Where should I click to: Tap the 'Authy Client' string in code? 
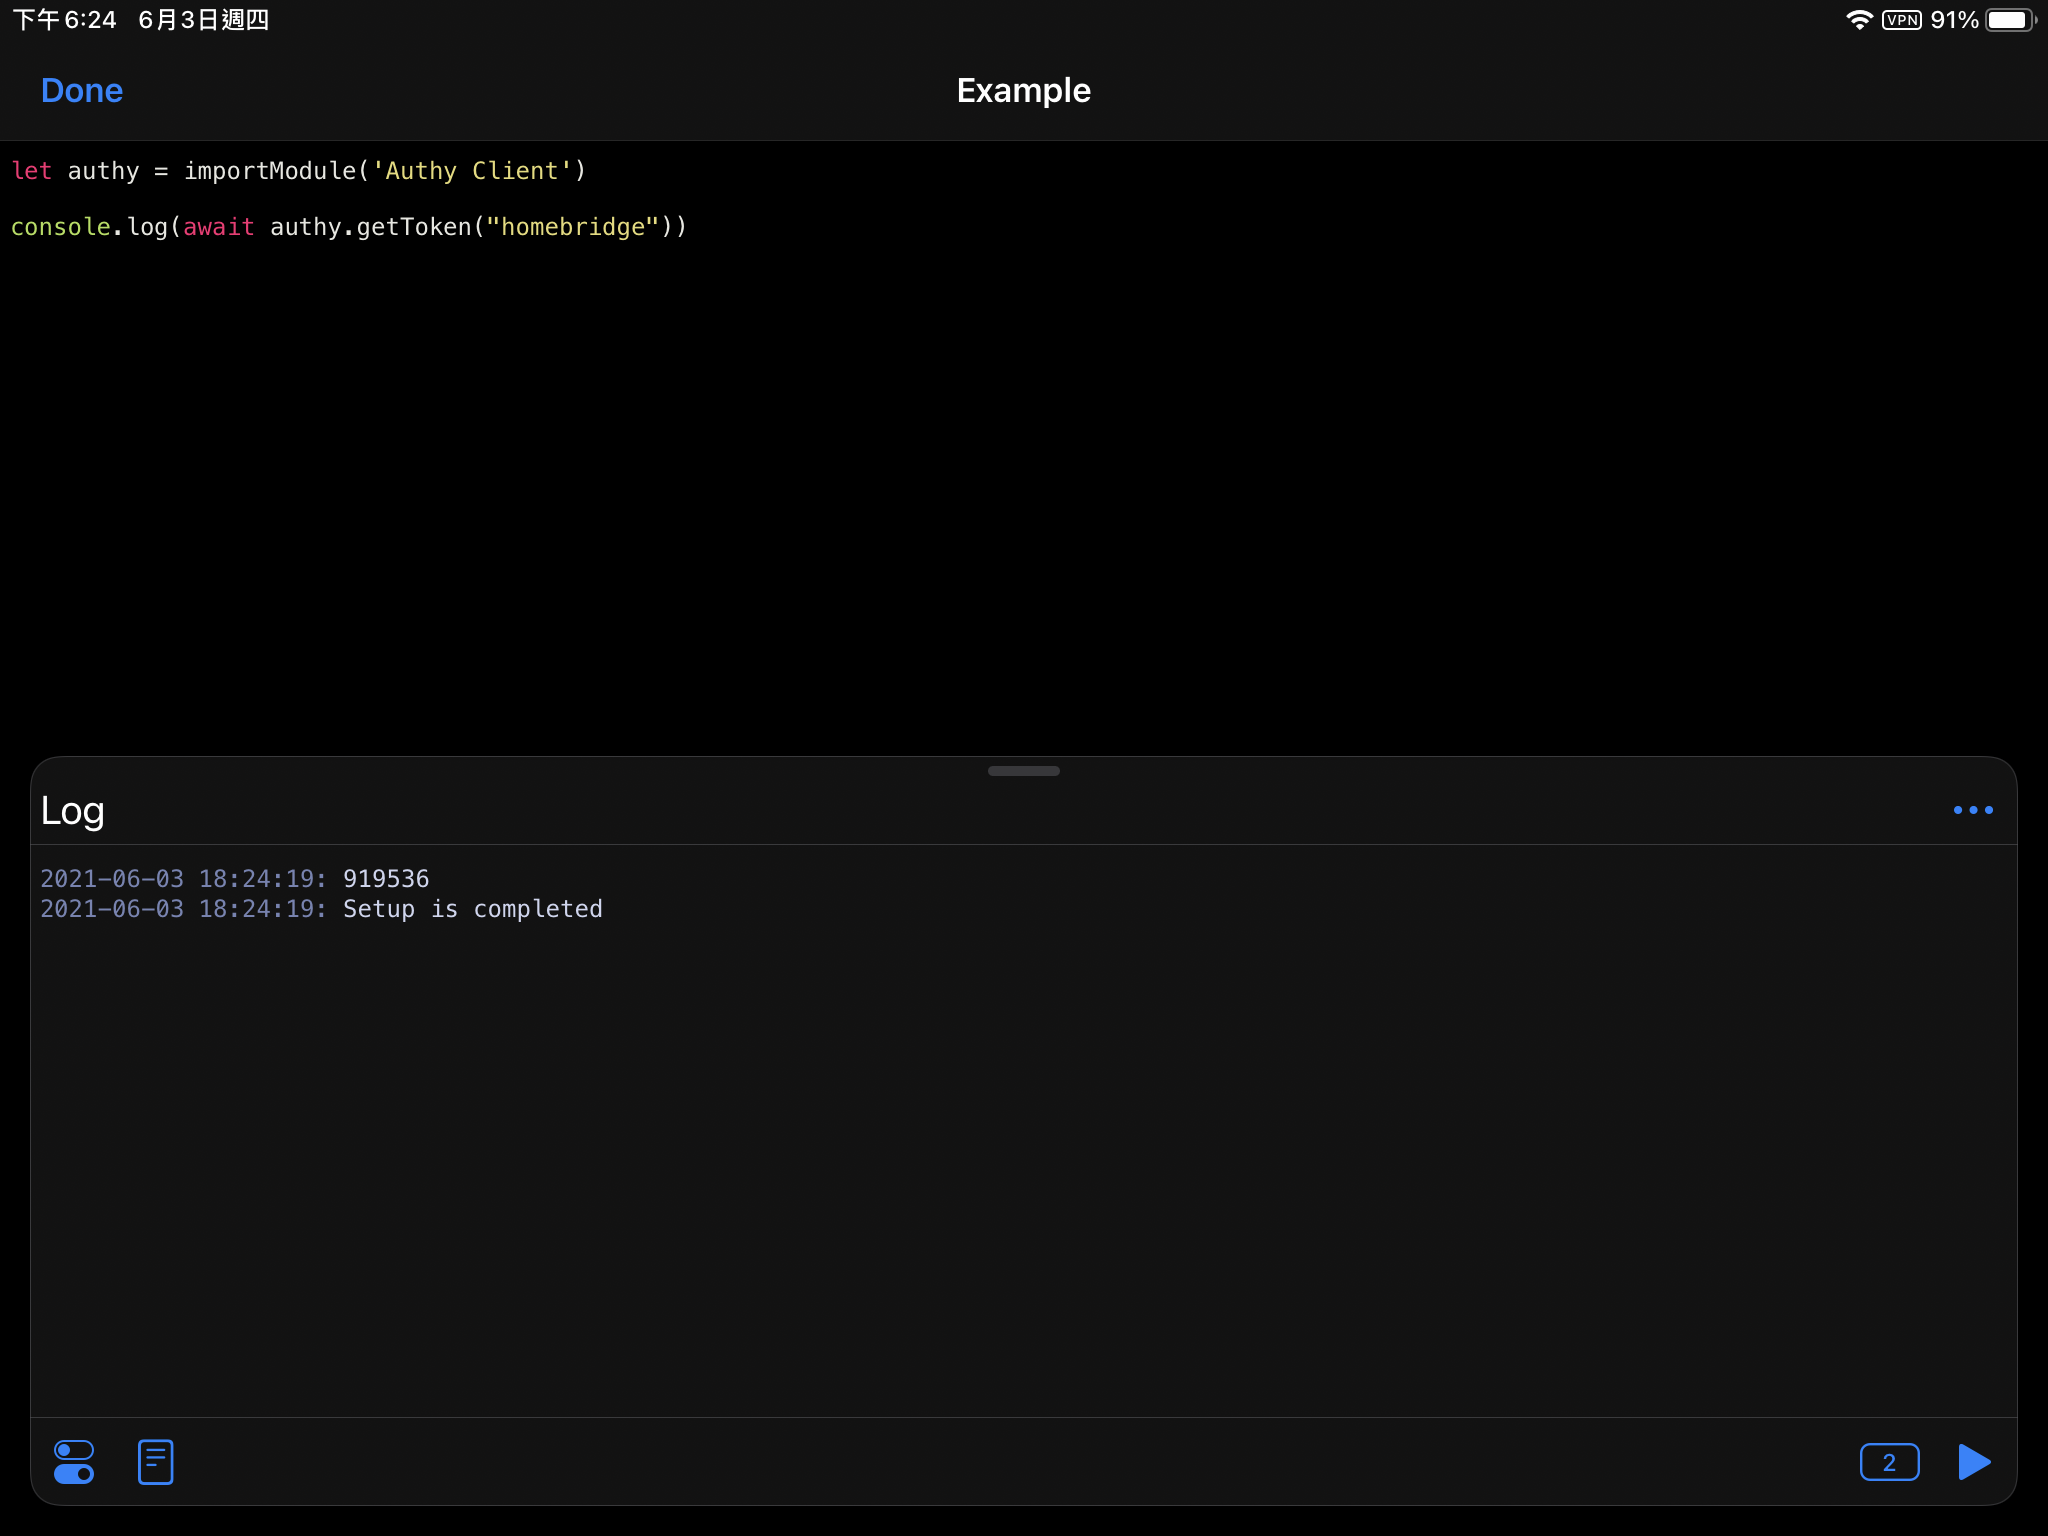click(x=471, y=171)
